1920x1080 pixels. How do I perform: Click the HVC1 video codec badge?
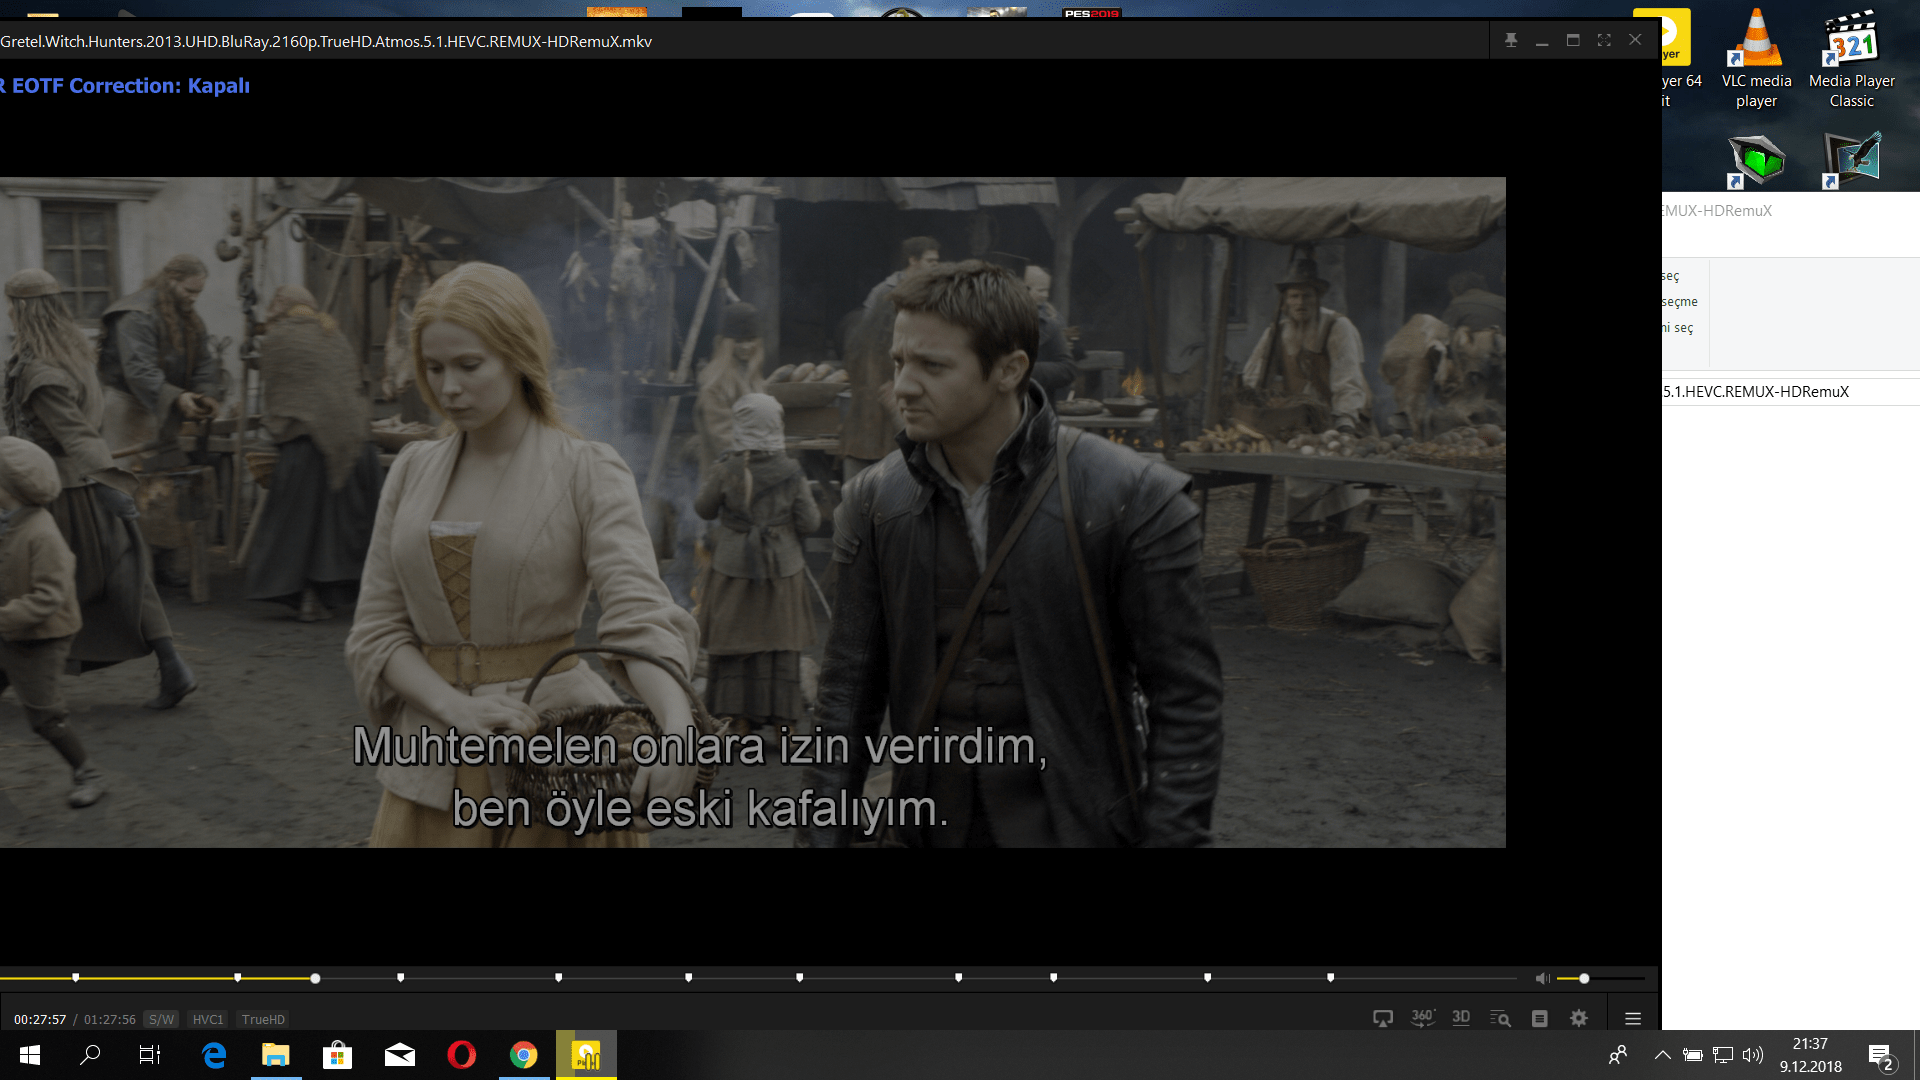tap(208, 1019)
